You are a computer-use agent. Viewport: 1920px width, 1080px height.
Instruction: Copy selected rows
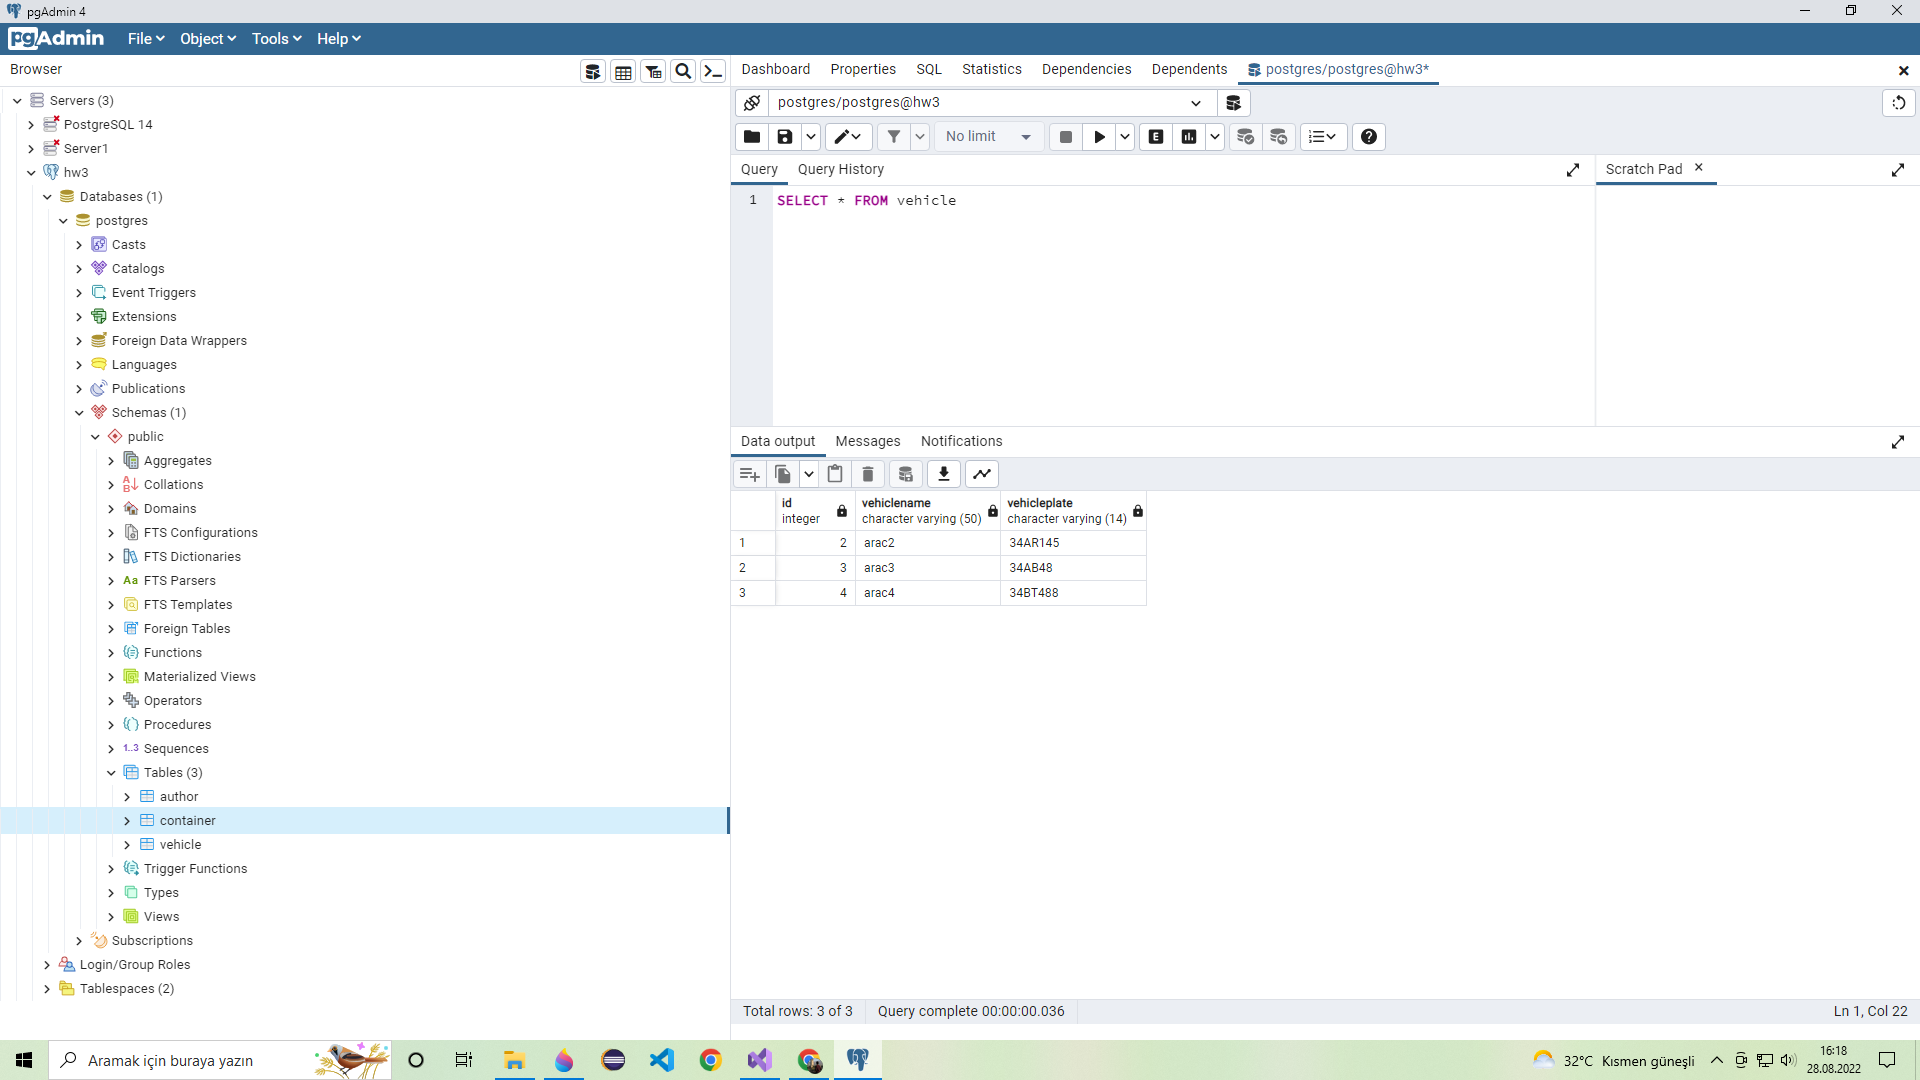pos(783,473)
